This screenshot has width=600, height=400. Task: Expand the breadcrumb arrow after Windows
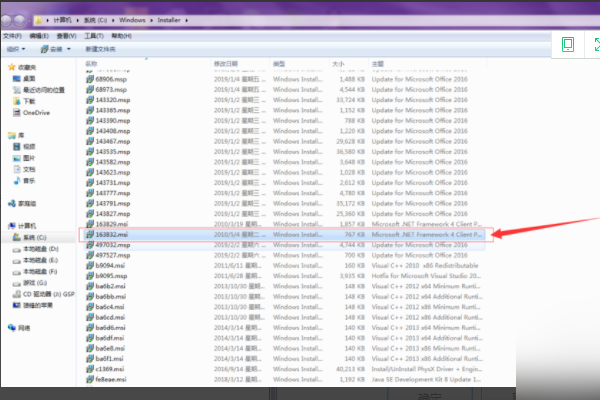[152, 20]
